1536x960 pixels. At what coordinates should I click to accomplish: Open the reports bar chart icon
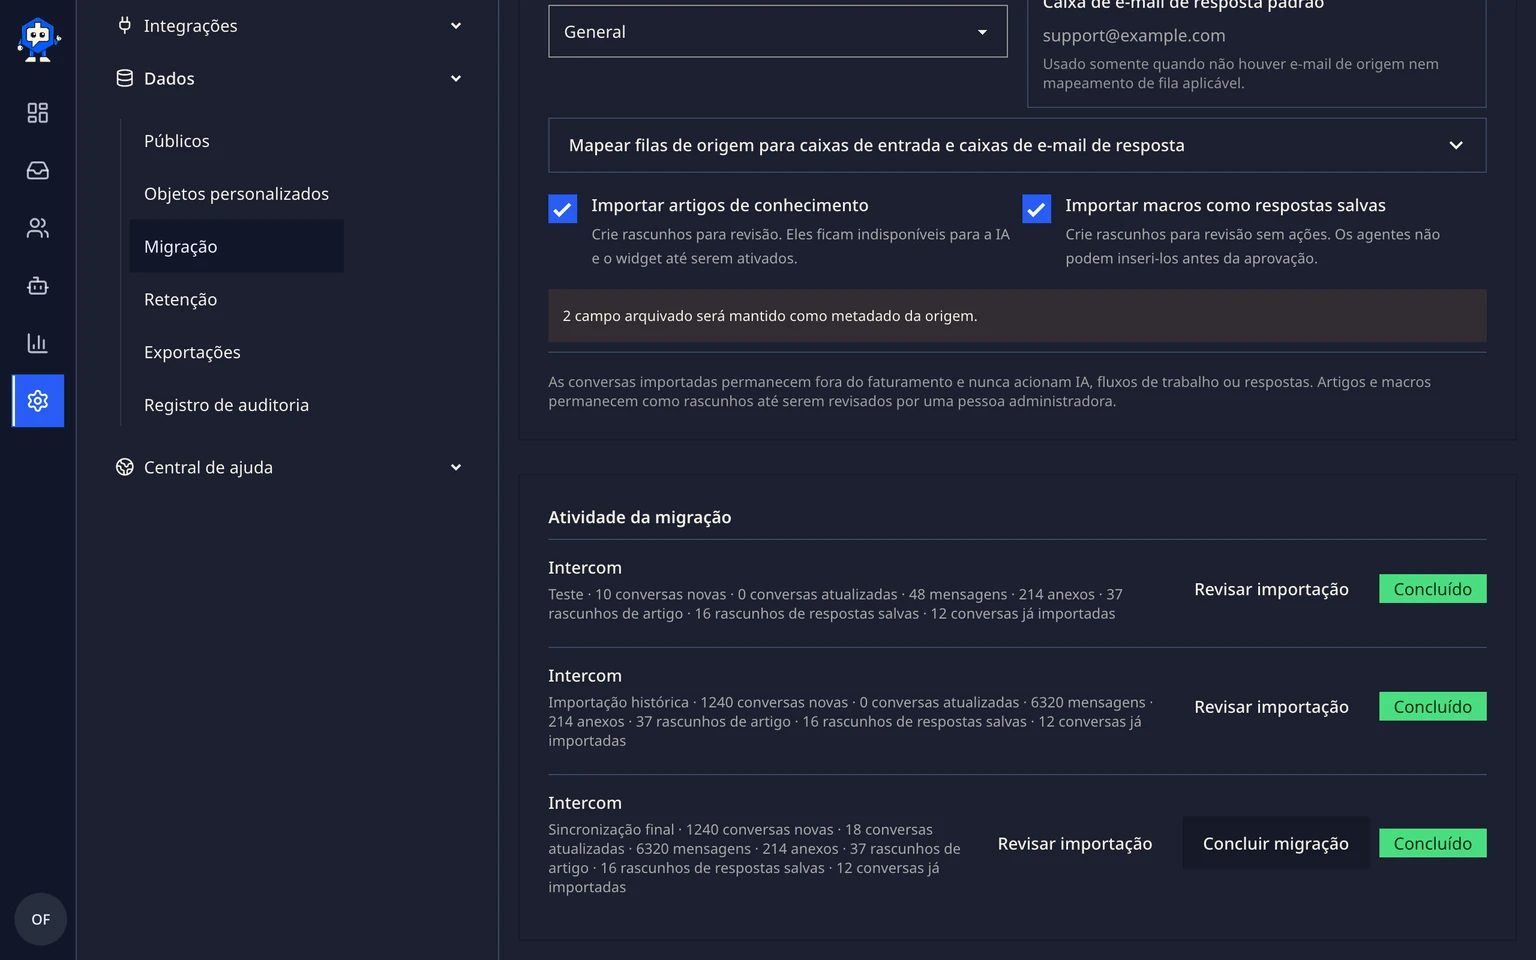coord(38,343)
